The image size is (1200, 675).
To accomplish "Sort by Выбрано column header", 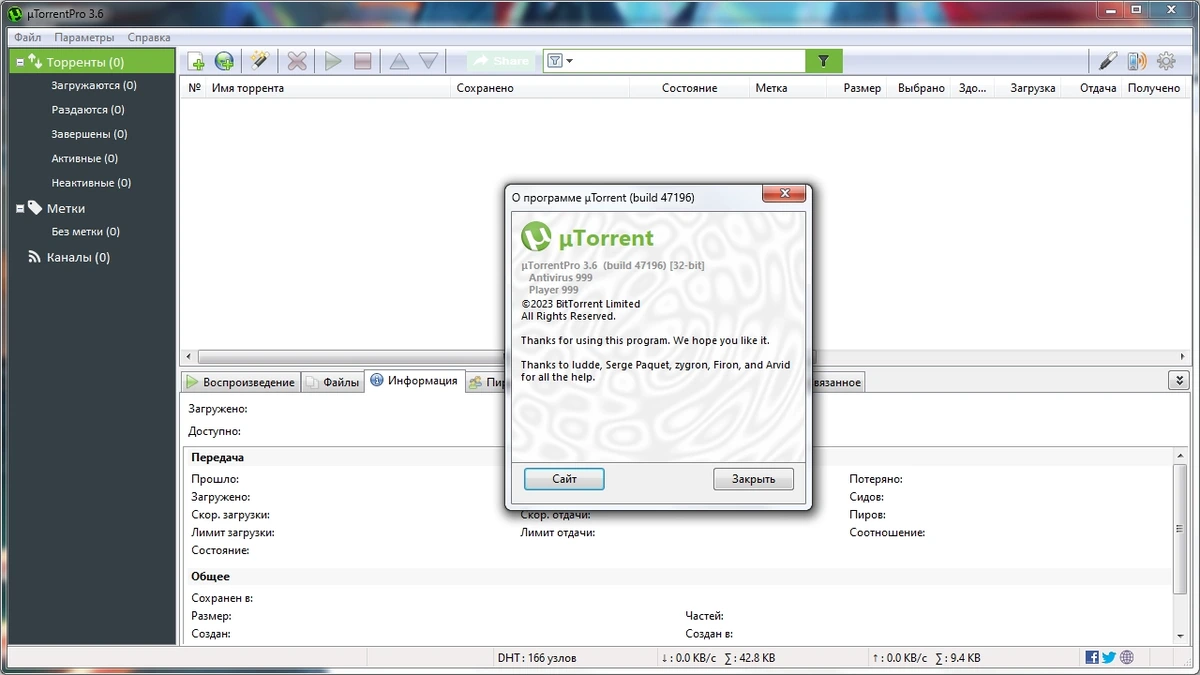I will 920,88.
